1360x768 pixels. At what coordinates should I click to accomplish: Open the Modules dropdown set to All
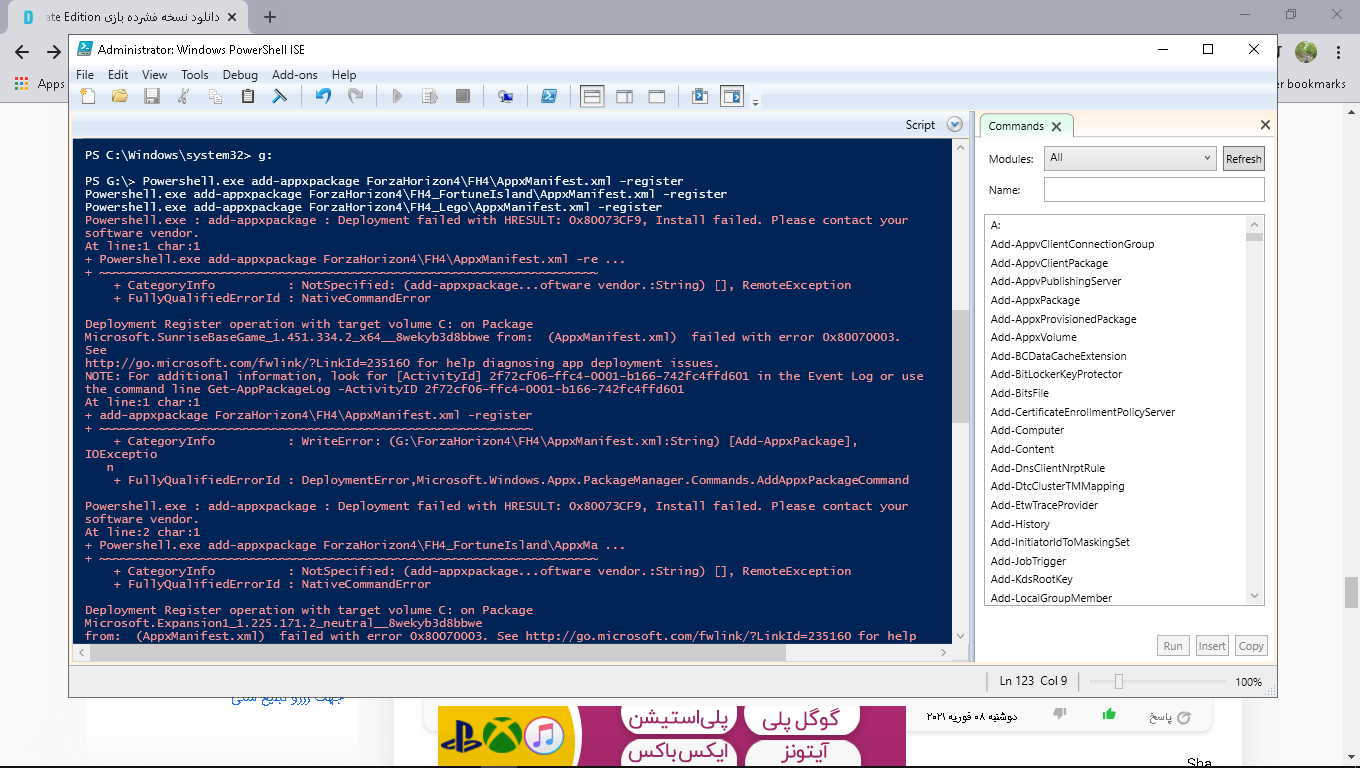pyautogui.click(x=1129, y=158)
